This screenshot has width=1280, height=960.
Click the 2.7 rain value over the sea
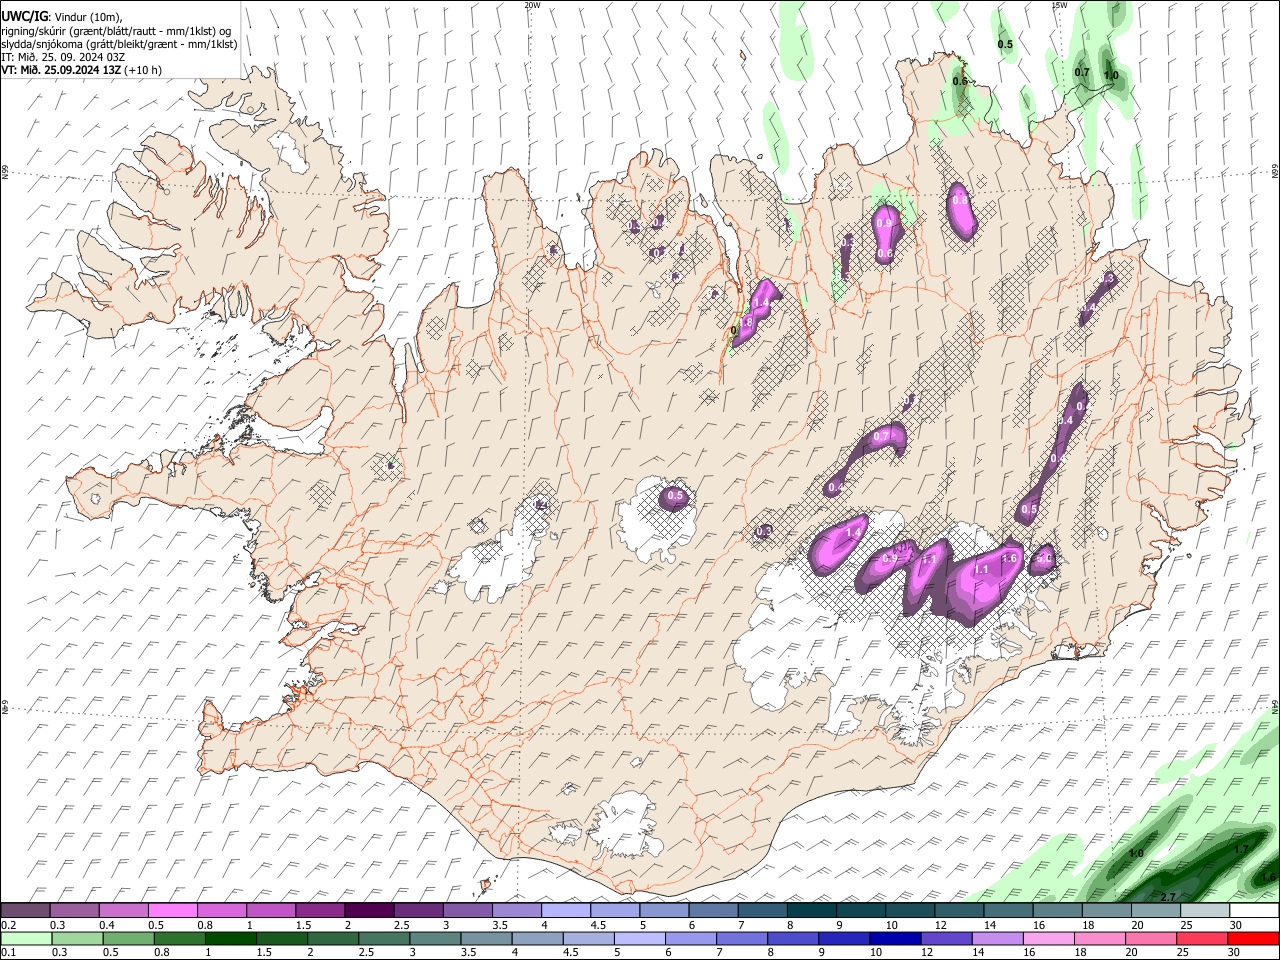click(x=1167, y=897)
